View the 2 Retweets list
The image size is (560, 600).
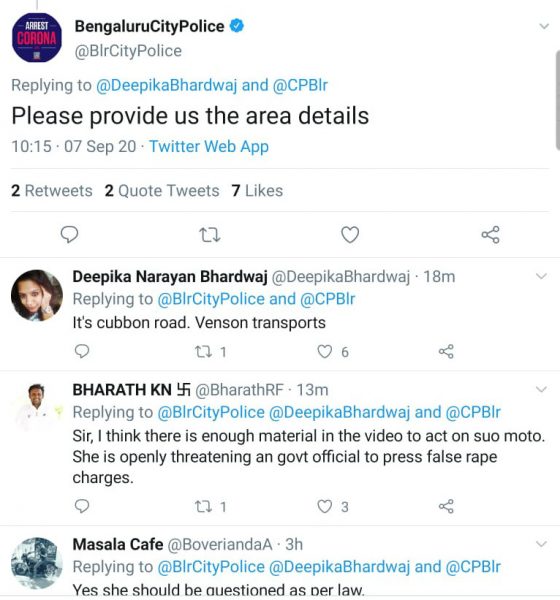click(x=52, y=191)
